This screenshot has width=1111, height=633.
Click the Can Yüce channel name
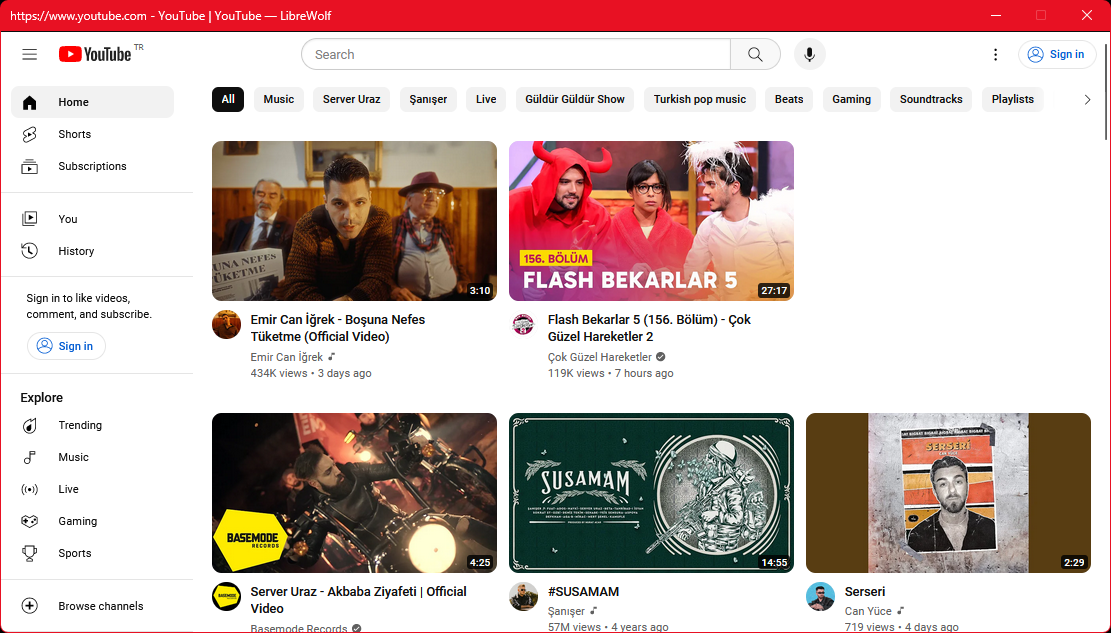pos(868,611)
